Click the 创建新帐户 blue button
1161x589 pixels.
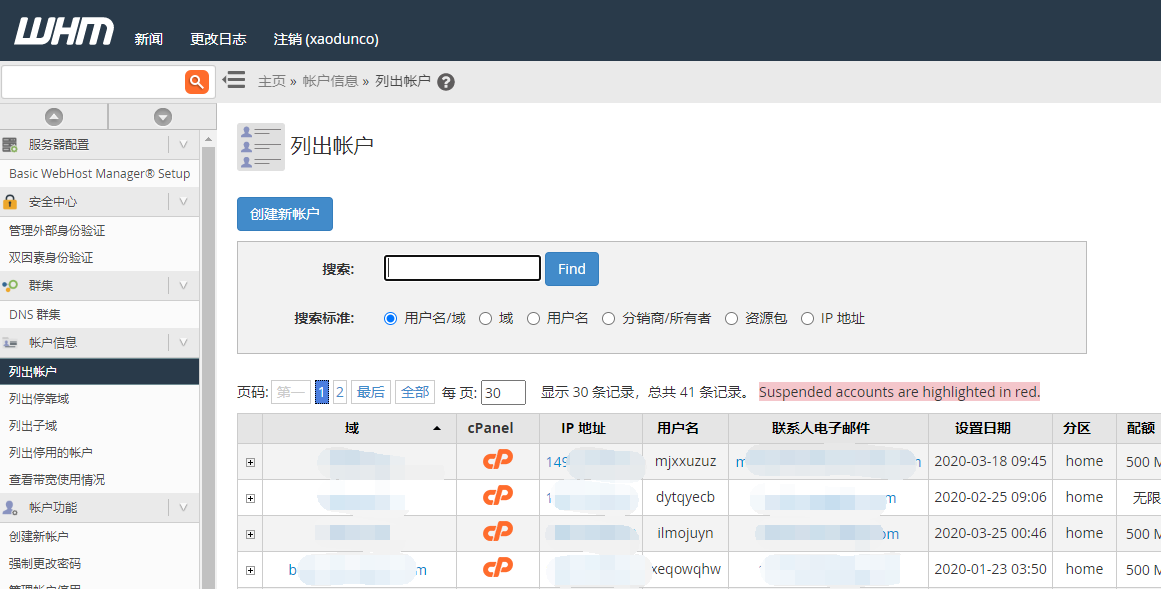click(x=285, y=214)
